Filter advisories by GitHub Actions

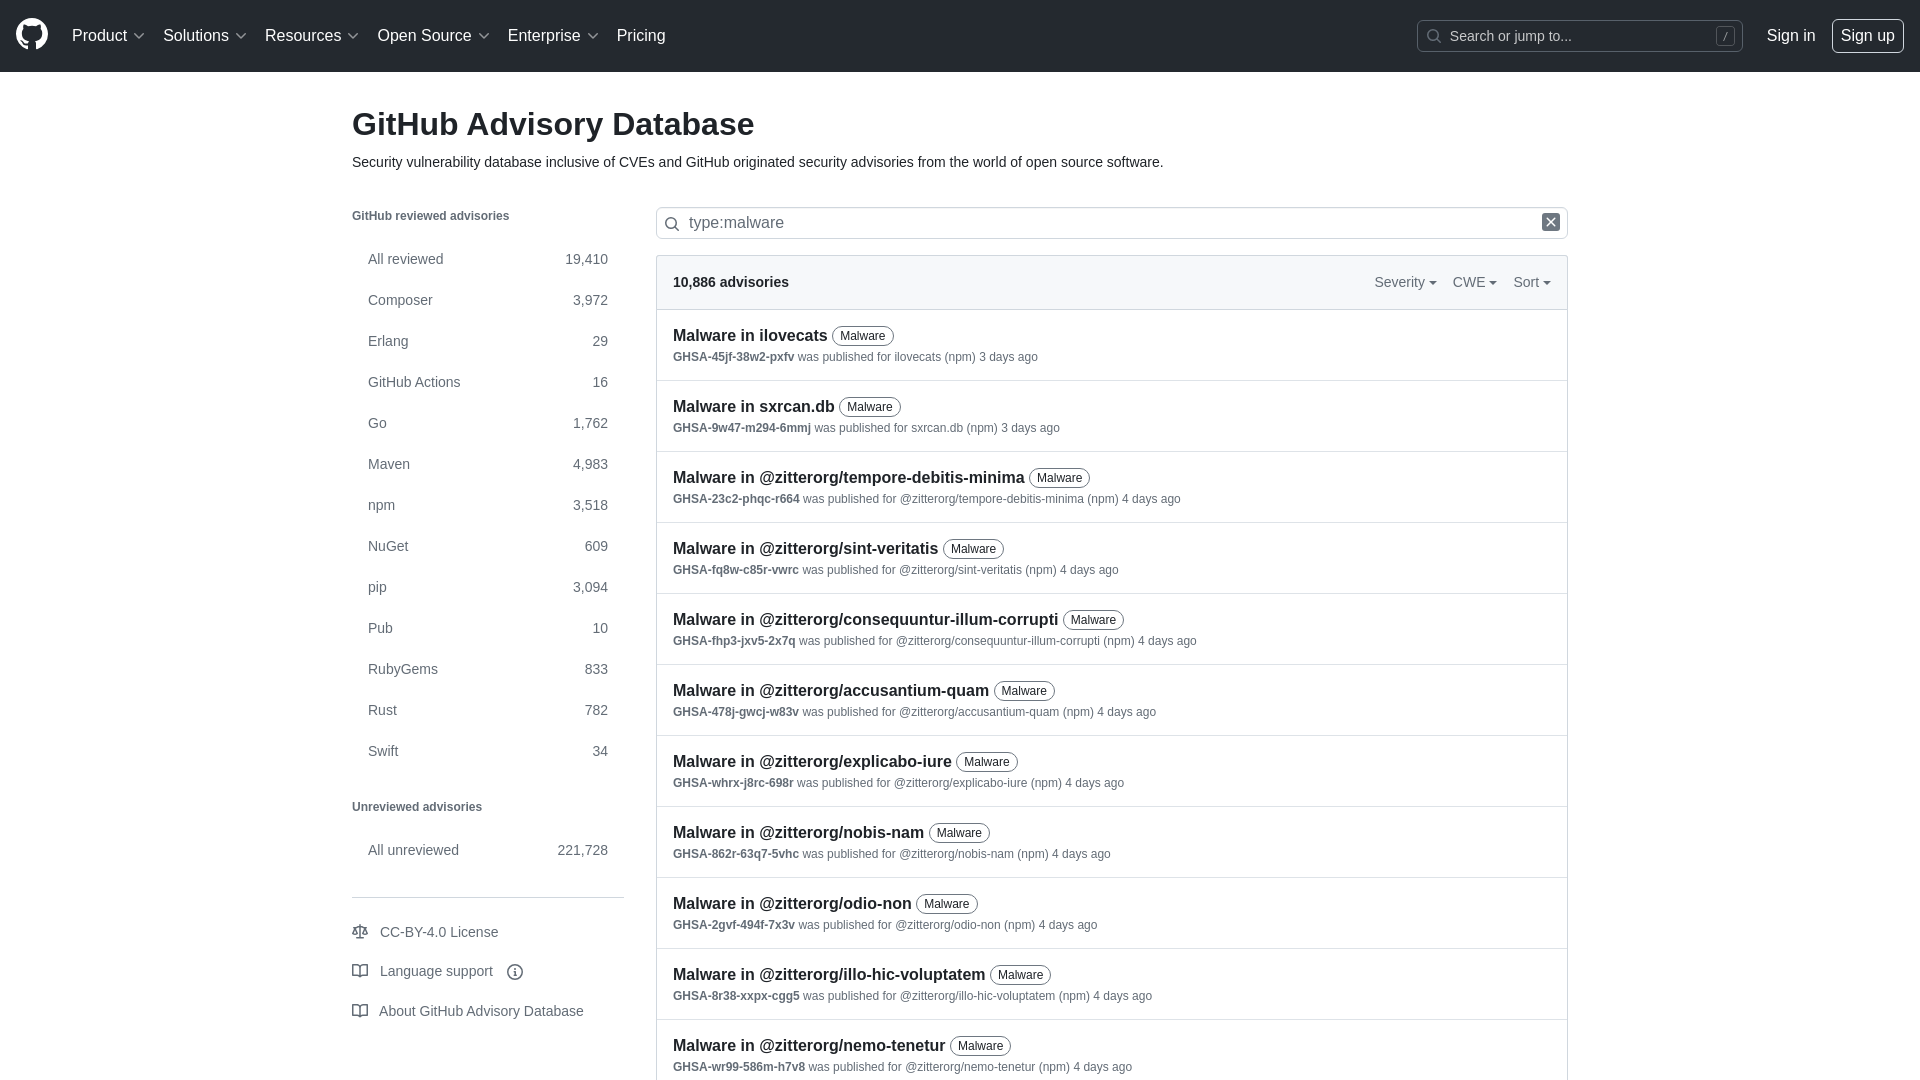pos(488,382)
